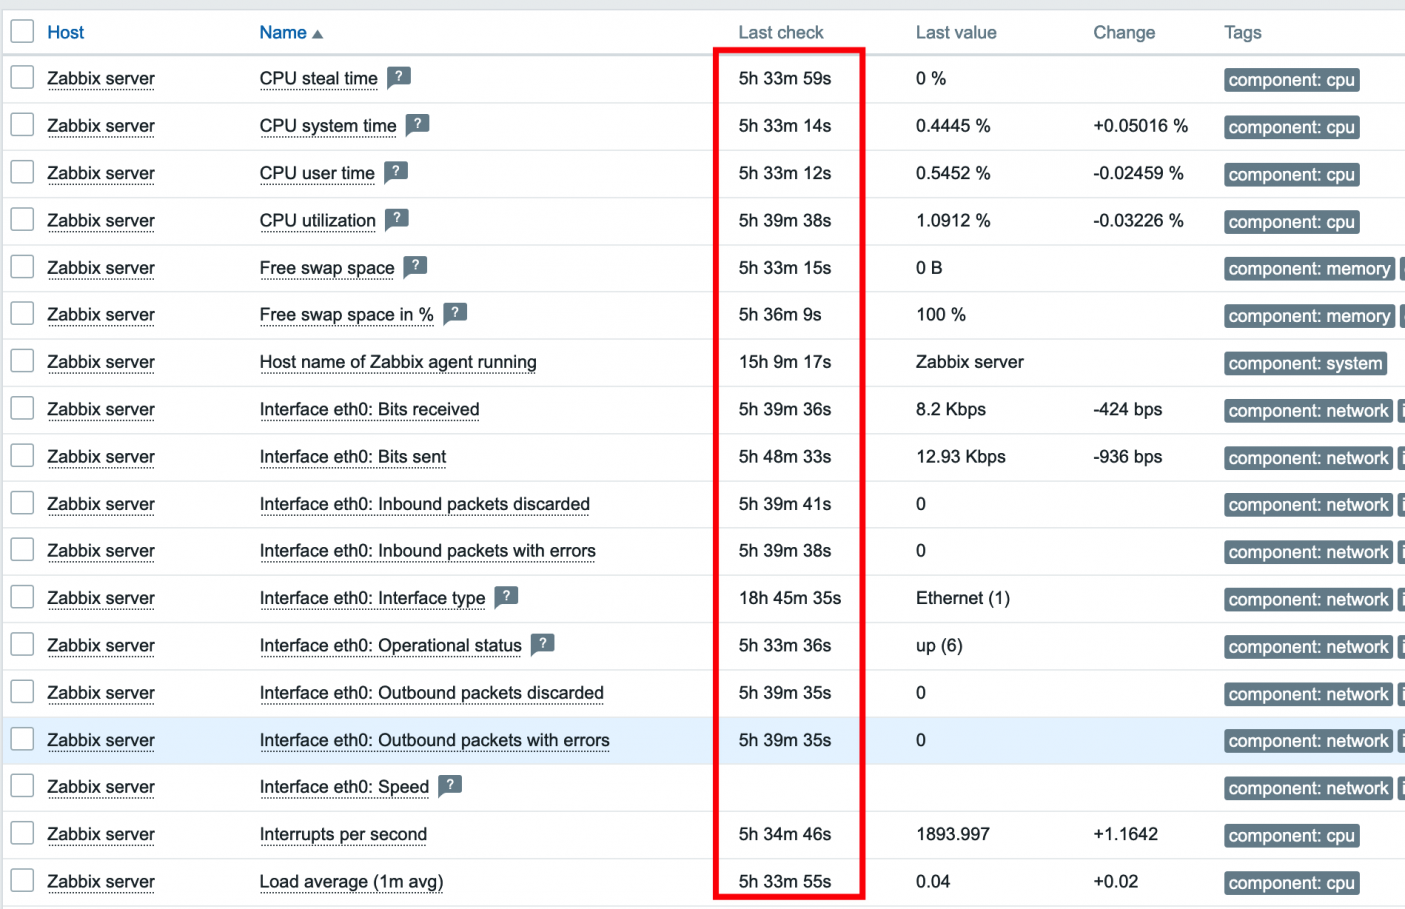The width and height of the screenshot is (1405, 909).
Task: Toggle the select-all checkbox in header
Action: point(22,32)
